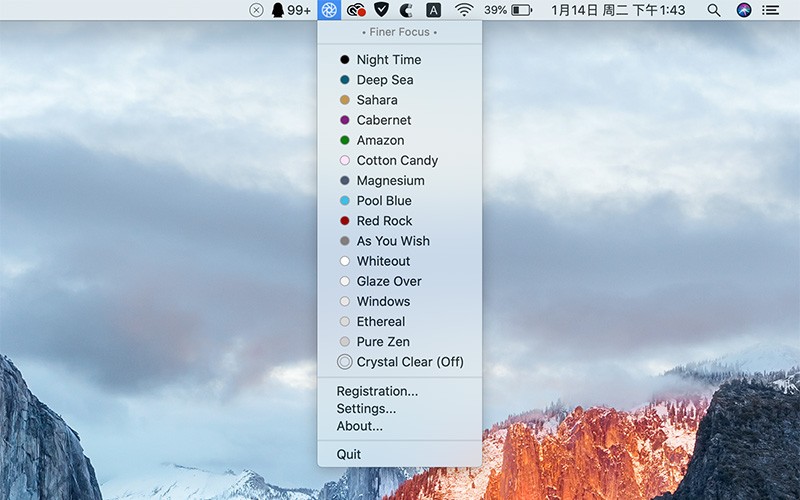Pick the As You Wish theme
800x500 pixels.
point(399,241)
